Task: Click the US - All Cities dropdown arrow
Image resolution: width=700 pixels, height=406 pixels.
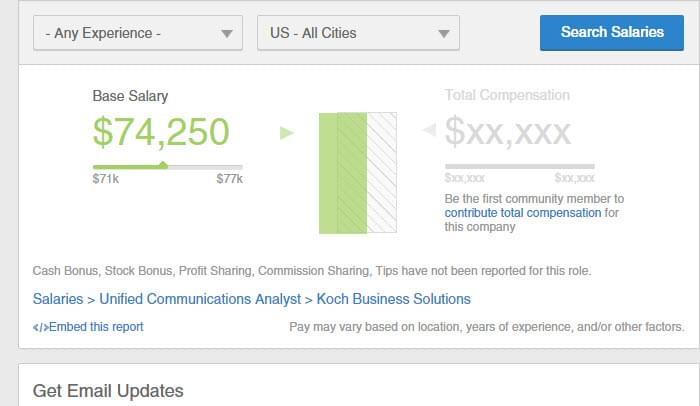Action: click(443, 34)
